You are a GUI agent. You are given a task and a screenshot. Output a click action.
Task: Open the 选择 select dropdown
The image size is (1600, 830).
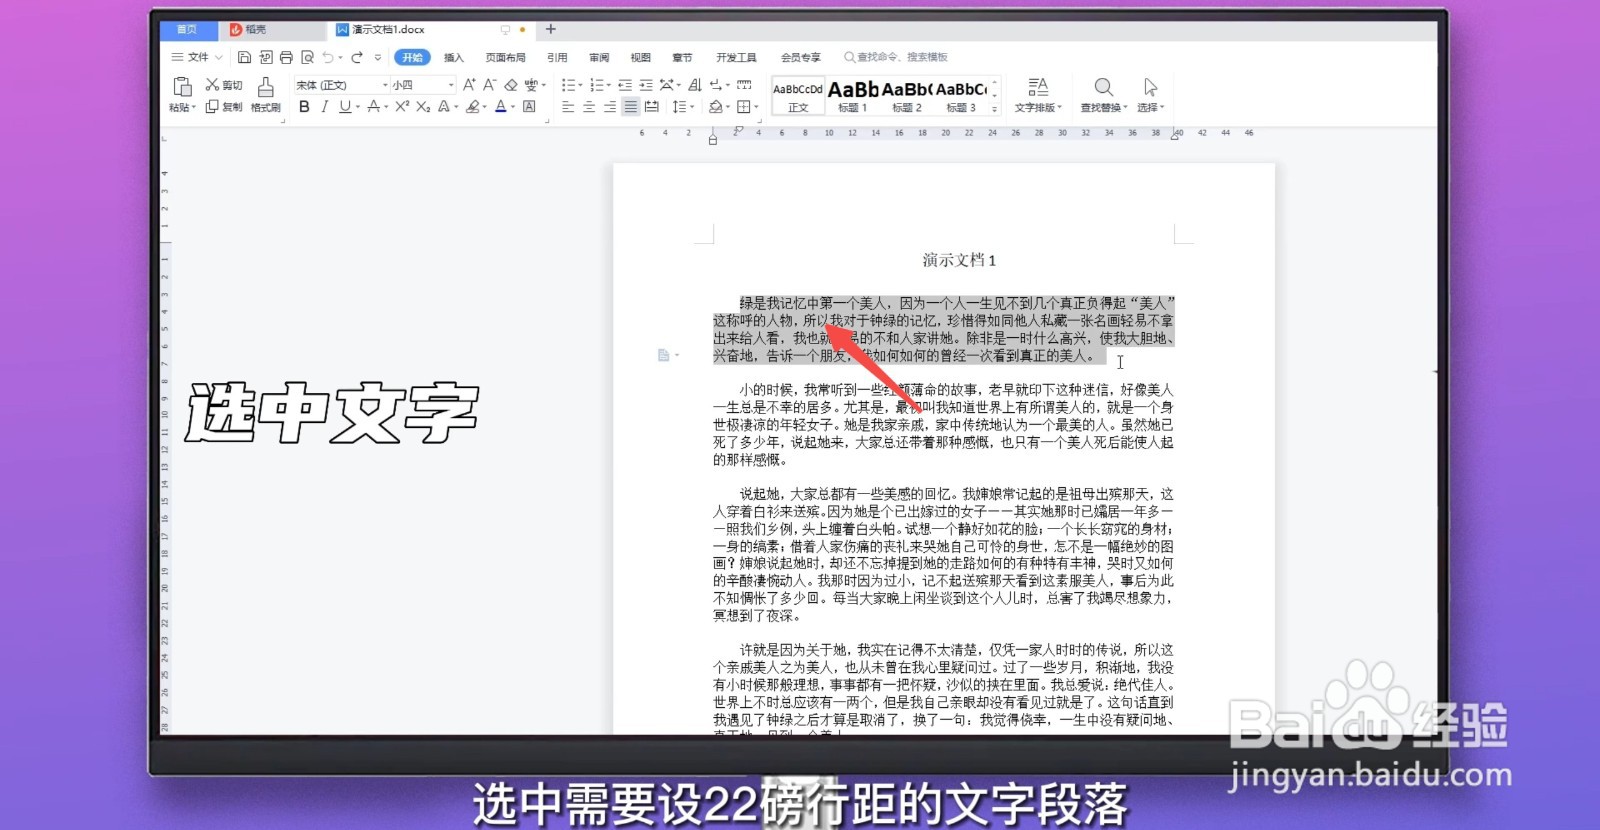tap(1151, 107)
